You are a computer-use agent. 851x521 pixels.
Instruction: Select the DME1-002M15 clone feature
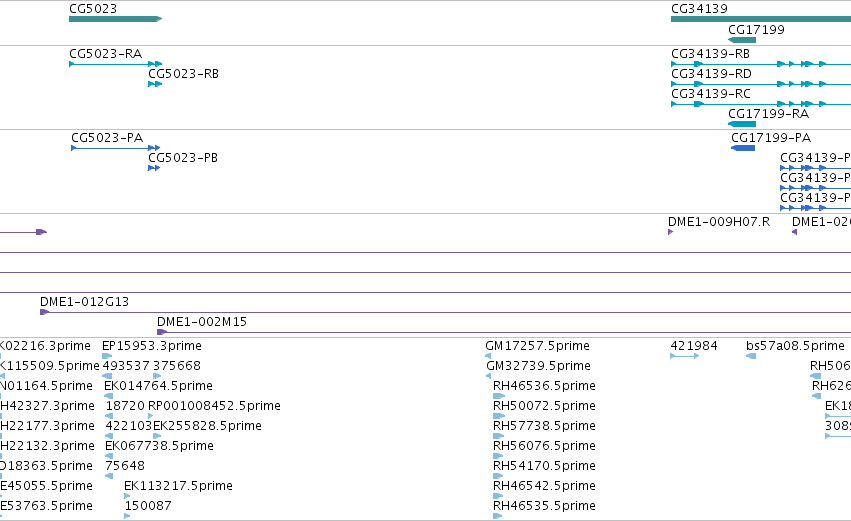[x=504, y=332]
